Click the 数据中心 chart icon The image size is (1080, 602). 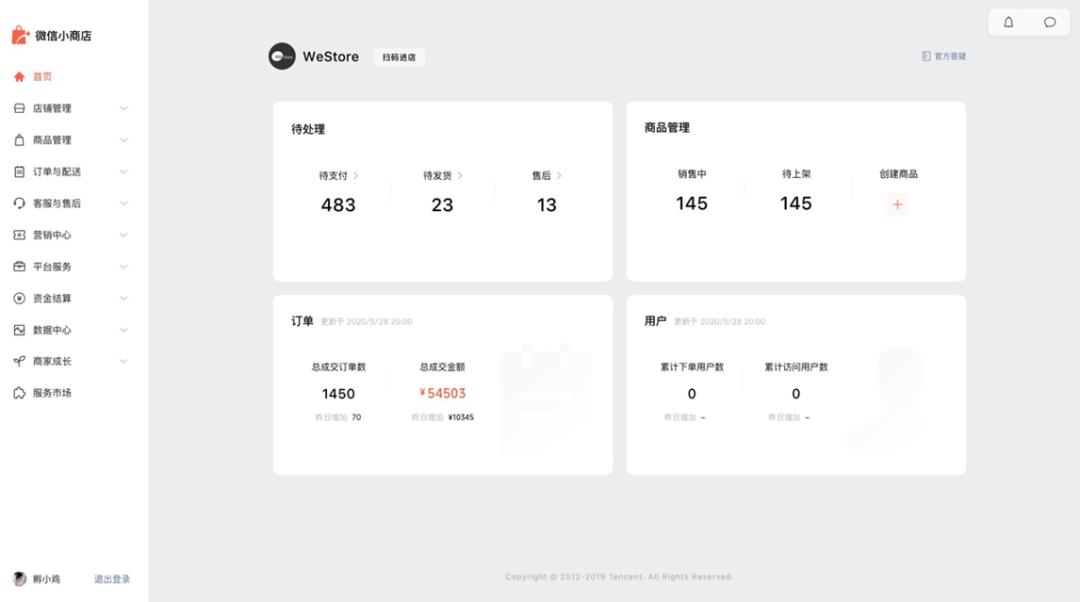[x=19, y=330]
